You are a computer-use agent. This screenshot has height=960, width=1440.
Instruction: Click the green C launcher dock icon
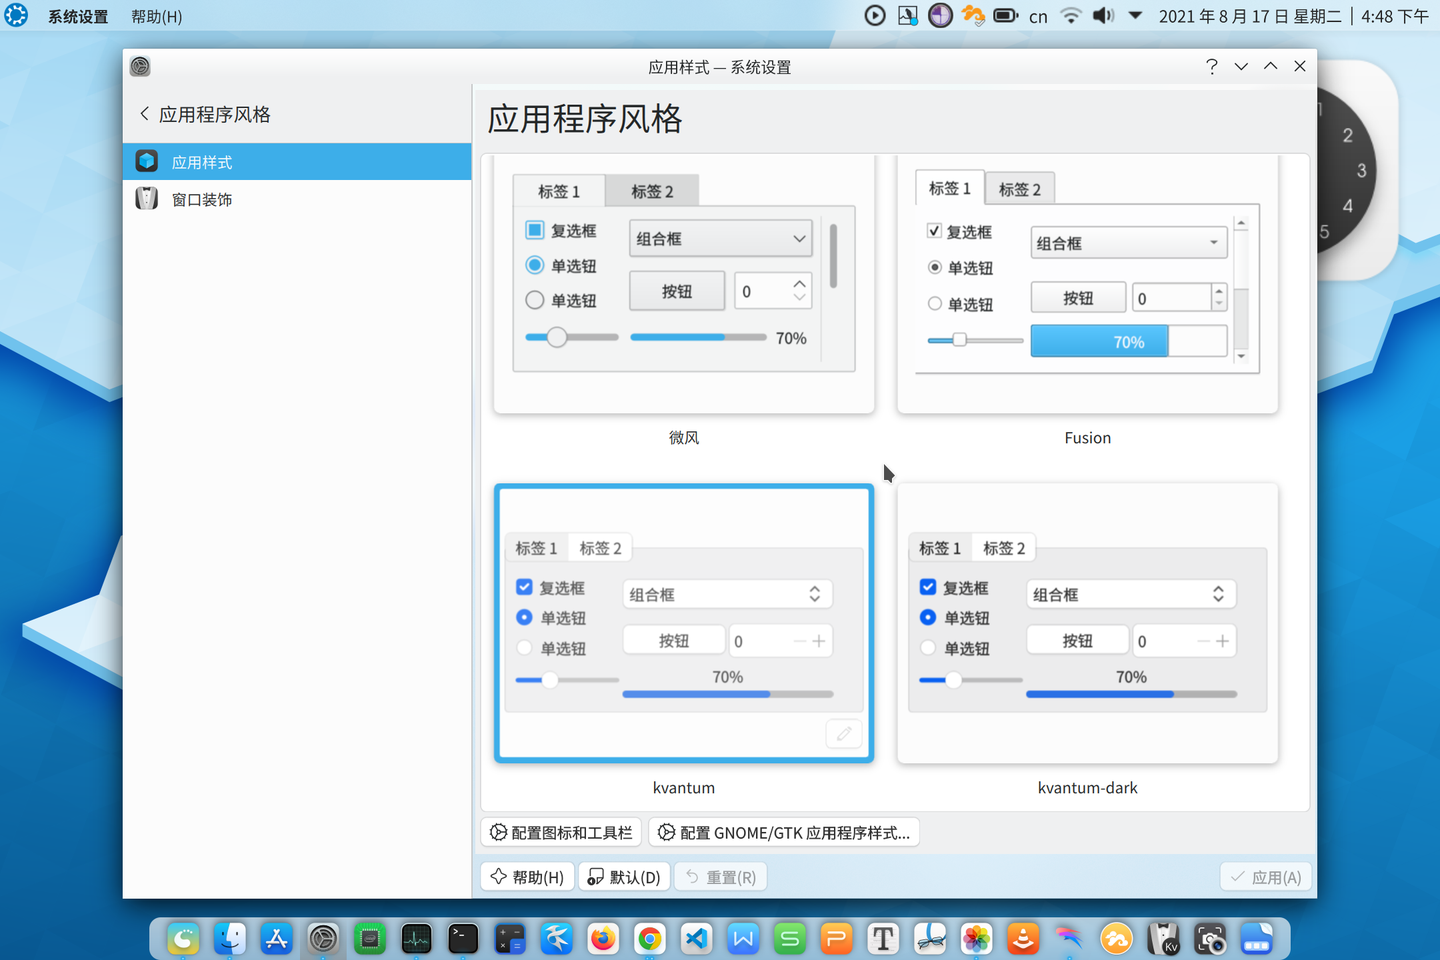pyautogui.click(x=183, y=938)
